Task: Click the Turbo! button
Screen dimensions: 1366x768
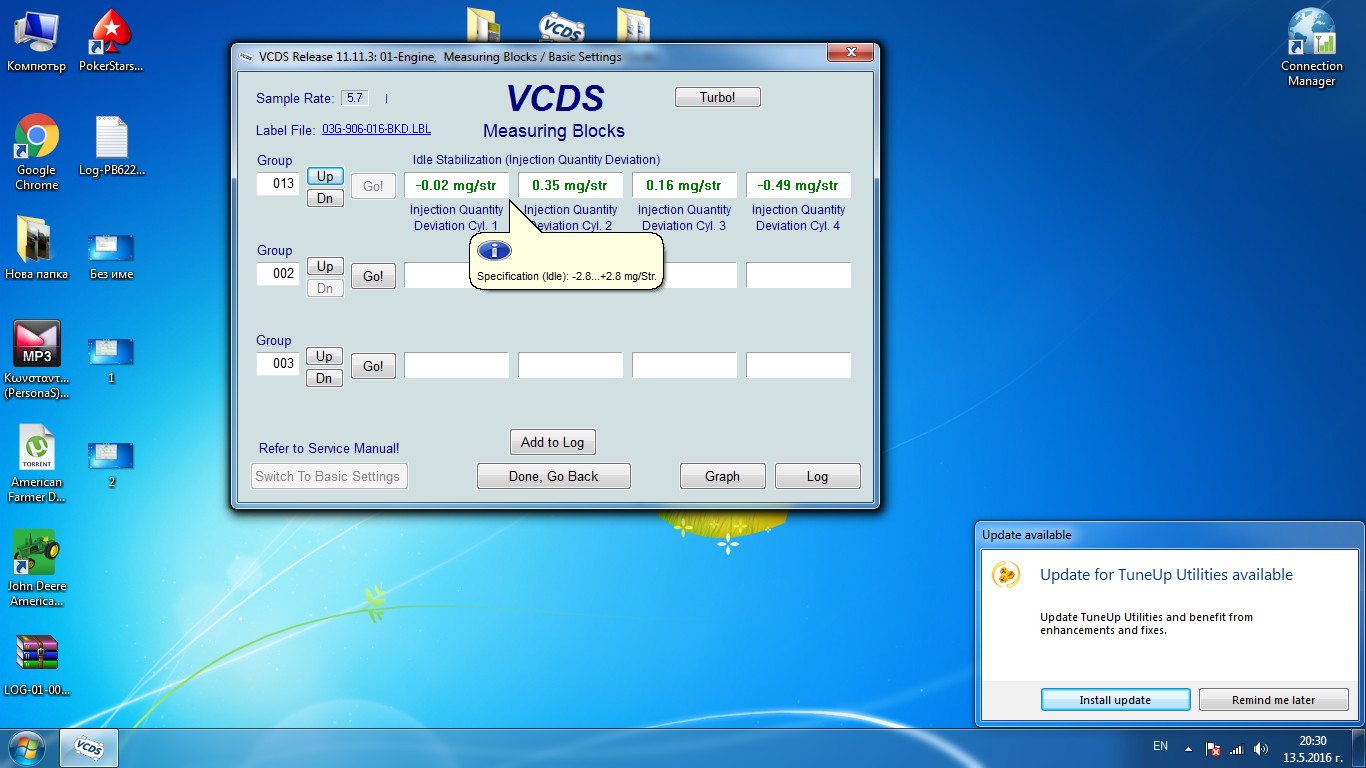Action: pyautogui.click(x=717, y=97)
